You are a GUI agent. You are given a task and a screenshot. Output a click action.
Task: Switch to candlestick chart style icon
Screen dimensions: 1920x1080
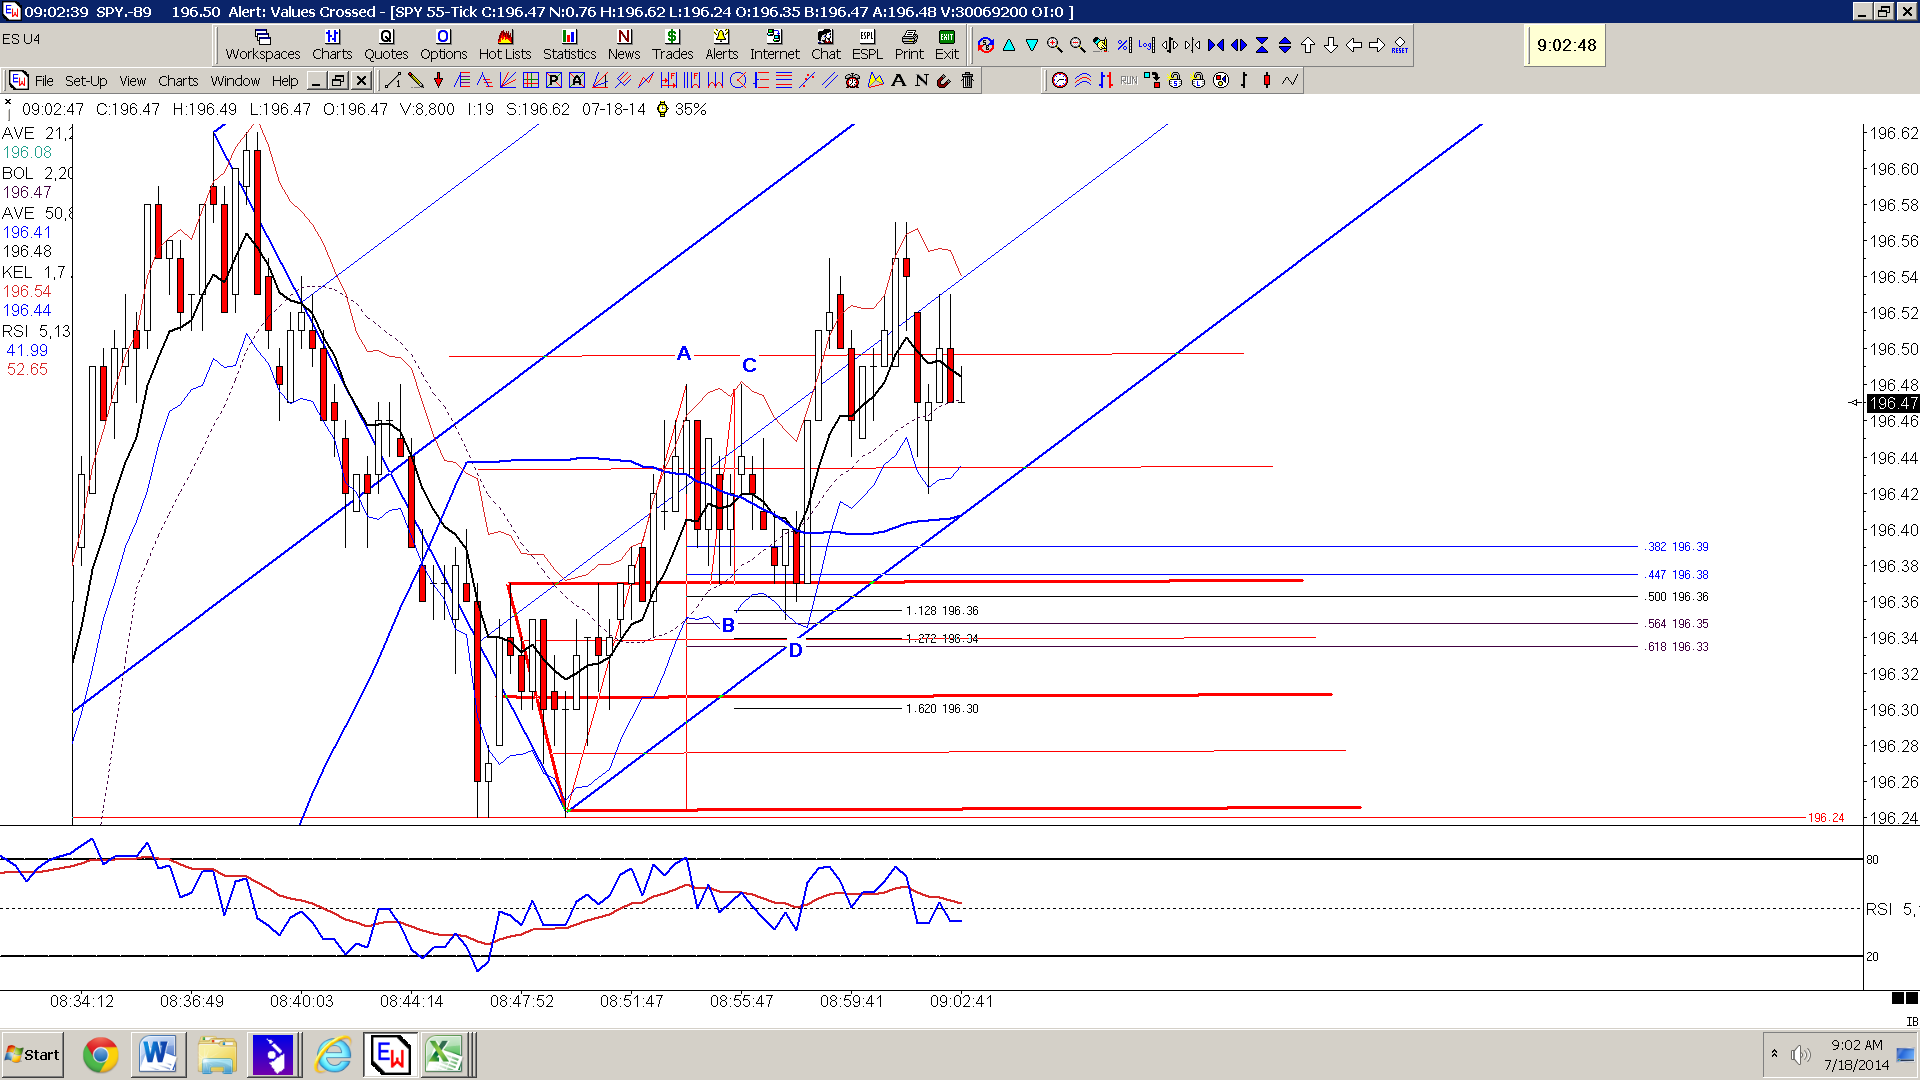1267,81
